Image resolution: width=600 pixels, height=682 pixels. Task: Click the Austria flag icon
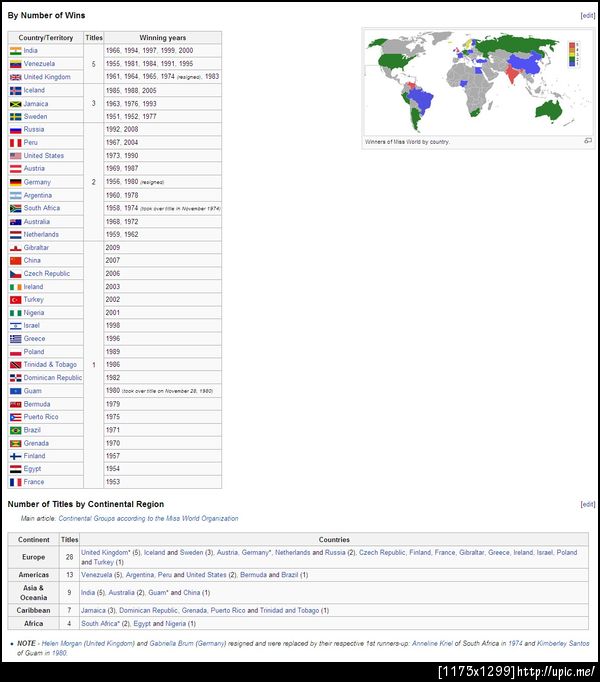(x=16, y=169)
